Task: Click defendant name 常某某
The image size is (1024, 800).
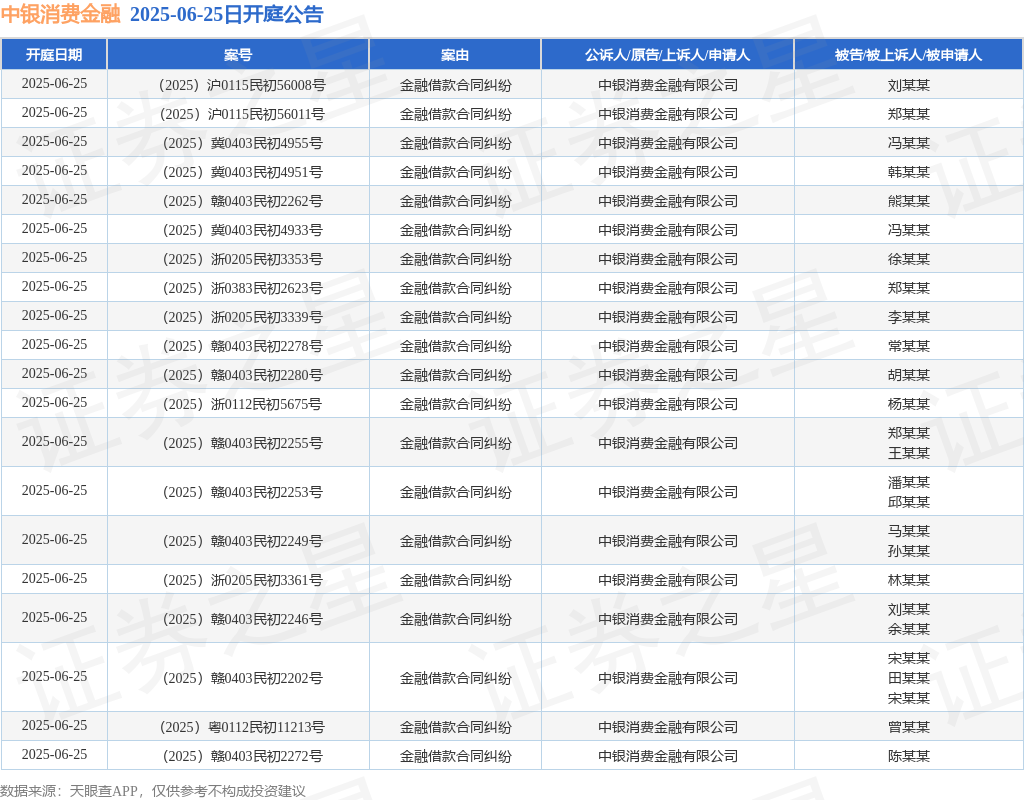Action: (908, 346)
